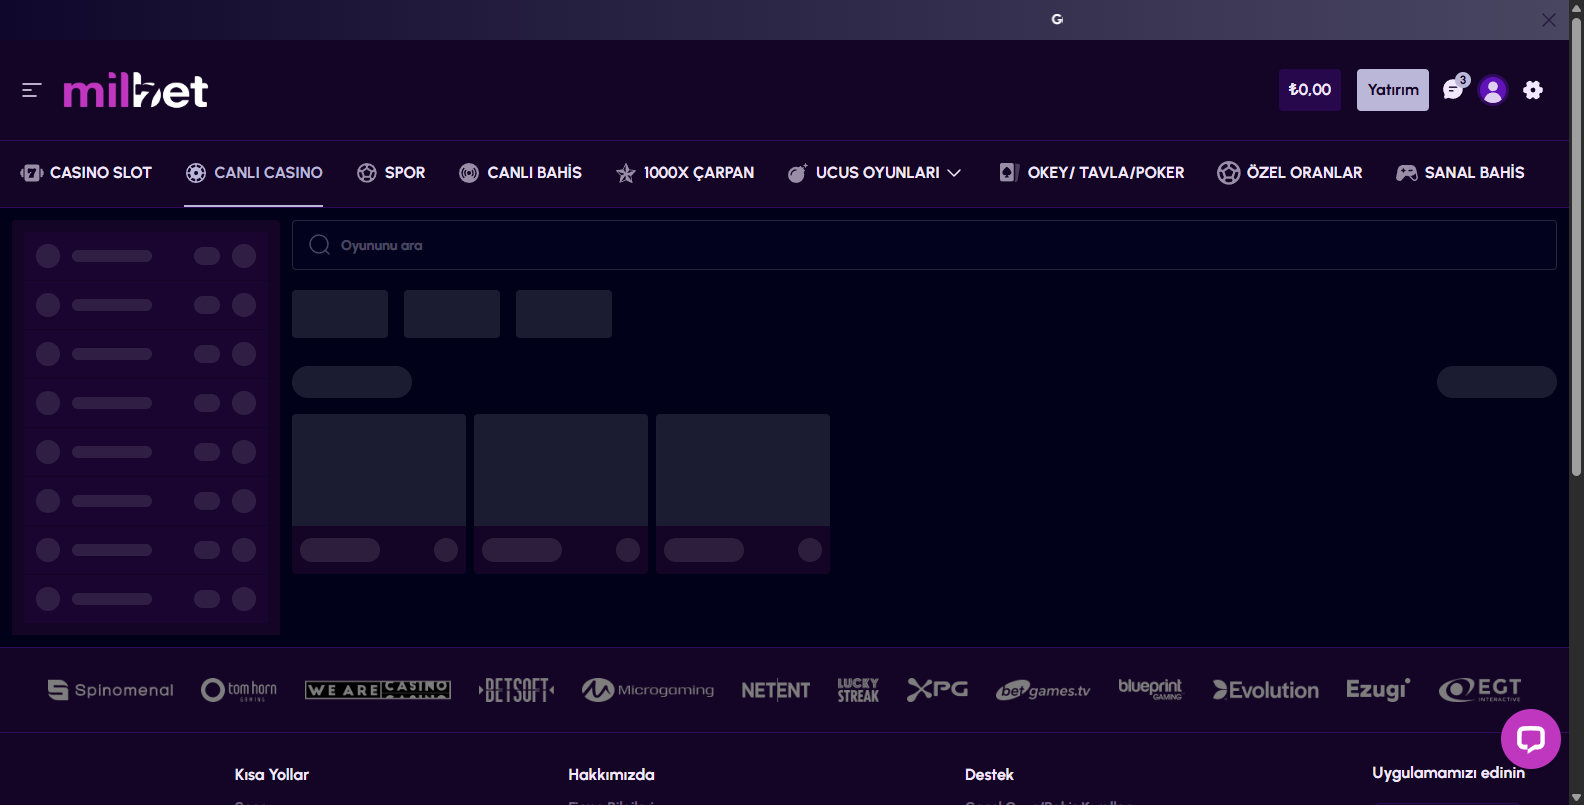The height and width of the screenshot is (805, 1584).
Task: Click the NetEnt provider logo
Action: [x=775, y=690]
